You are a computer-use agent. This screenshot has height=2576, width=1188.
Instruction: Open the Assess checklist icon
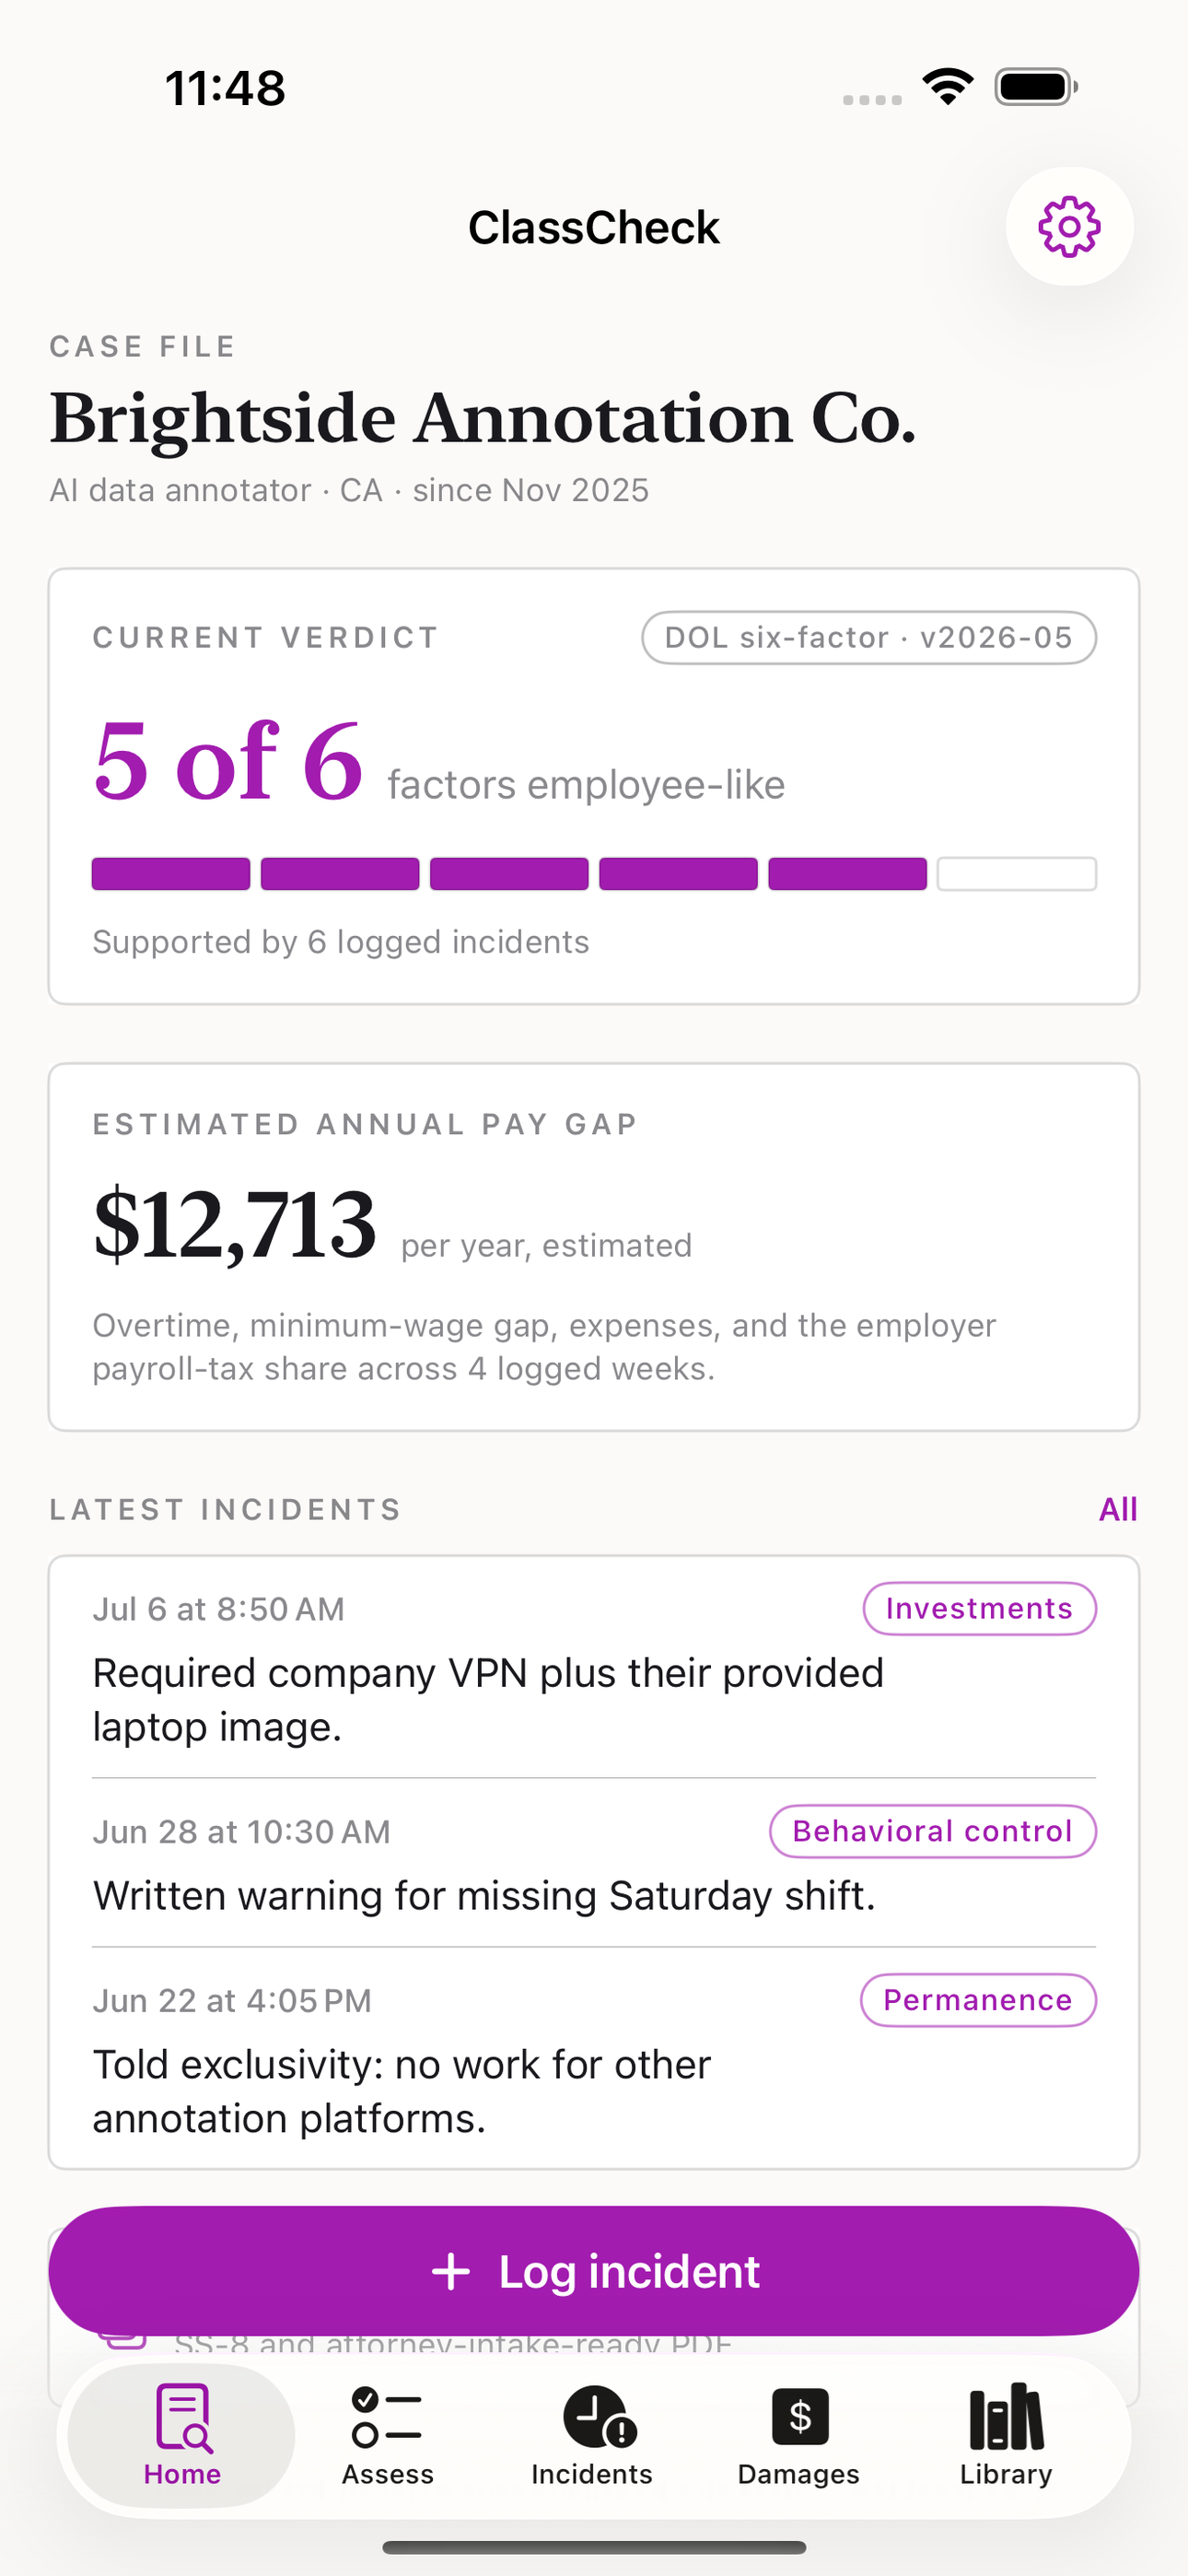387,2417
